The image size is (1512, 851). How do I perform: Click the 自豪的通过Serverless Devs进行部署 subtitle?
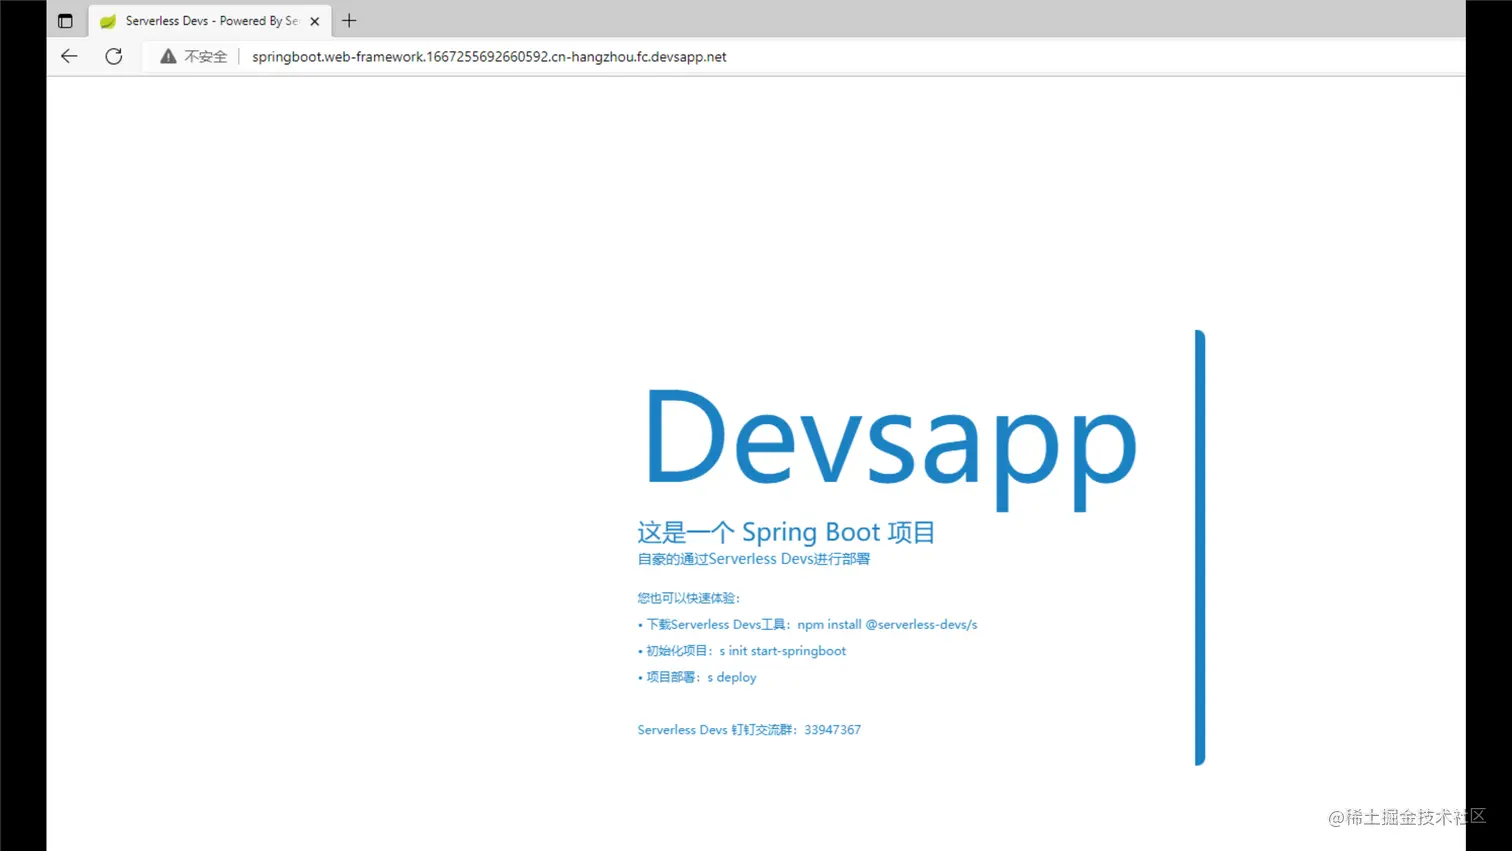click(x=752, y=558)
